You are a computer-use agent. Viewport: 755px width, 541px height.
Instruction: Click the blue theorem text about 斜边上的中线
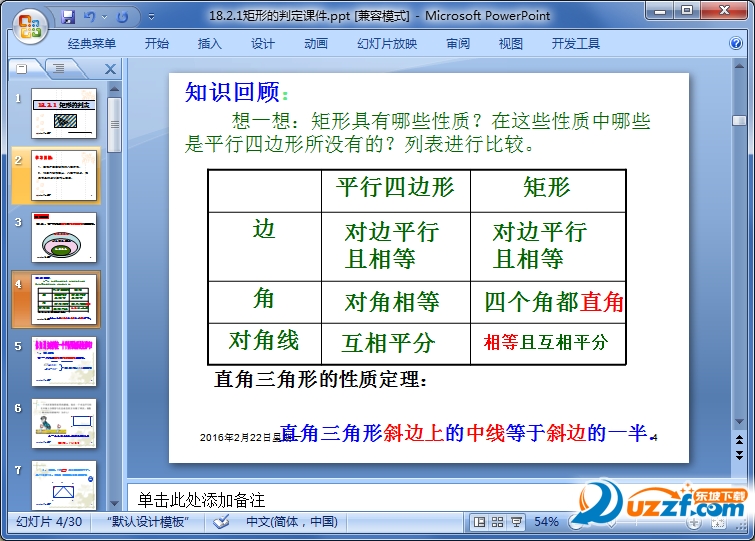[466, 432]
